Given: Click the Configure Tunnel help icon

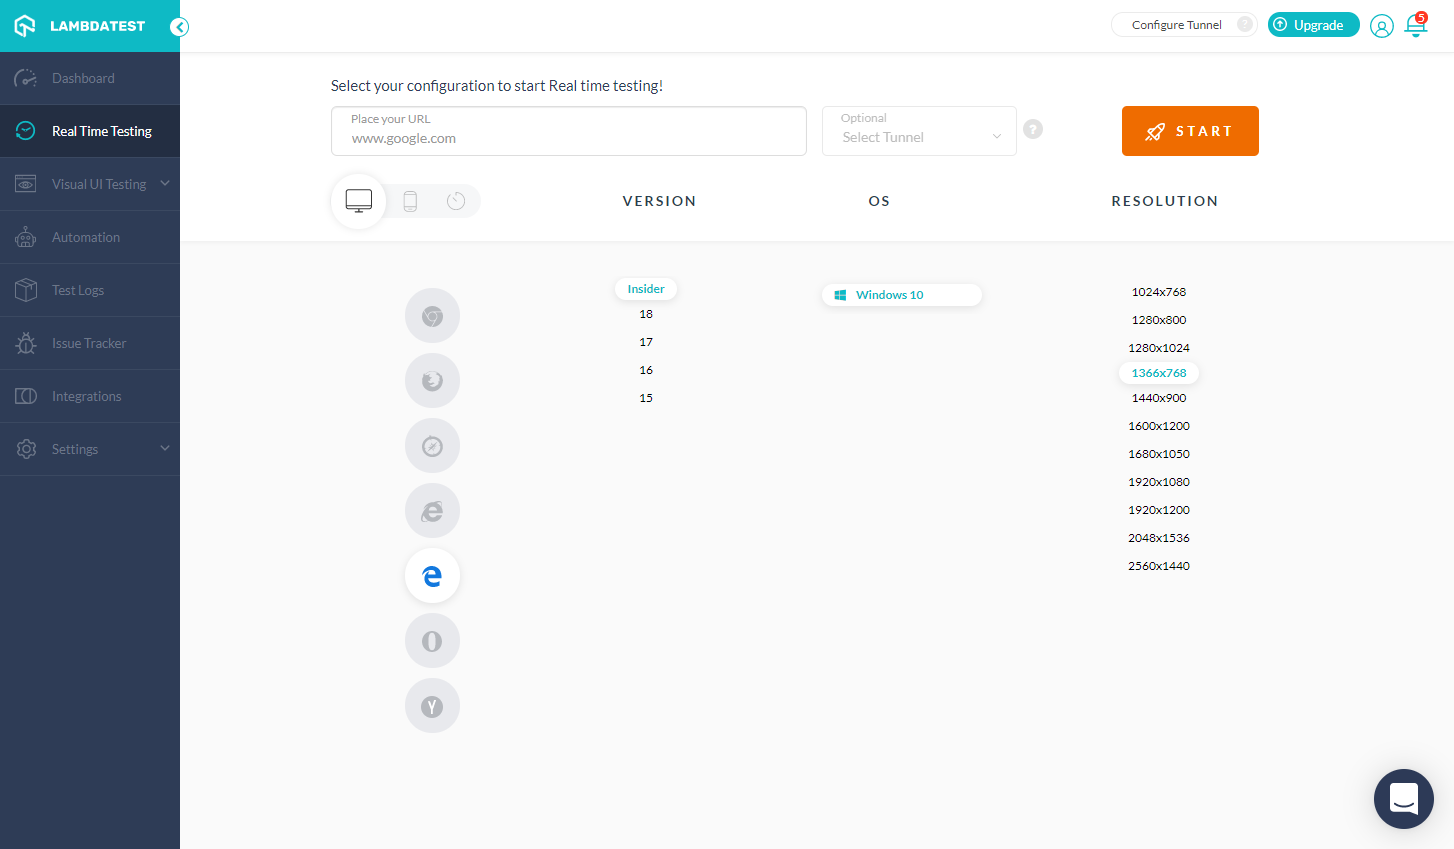Looking at the screenshot, I should coord(1245,24).
